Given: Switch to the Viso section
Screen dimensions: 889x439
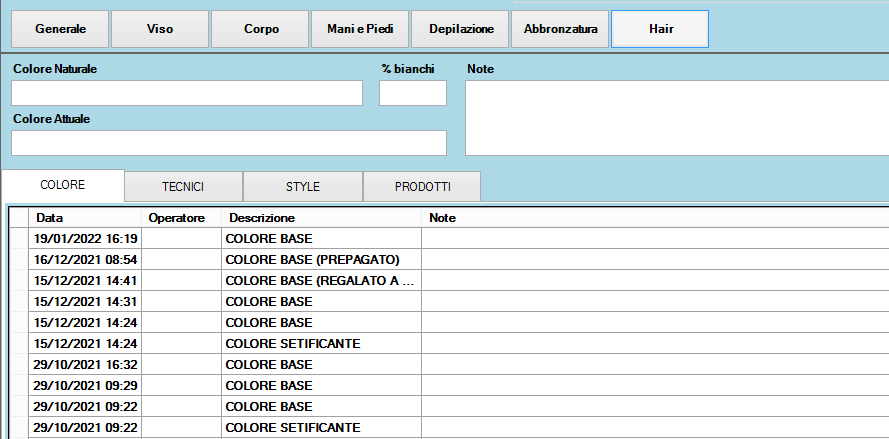Looking at the screenshot, I should coord(160,29).
